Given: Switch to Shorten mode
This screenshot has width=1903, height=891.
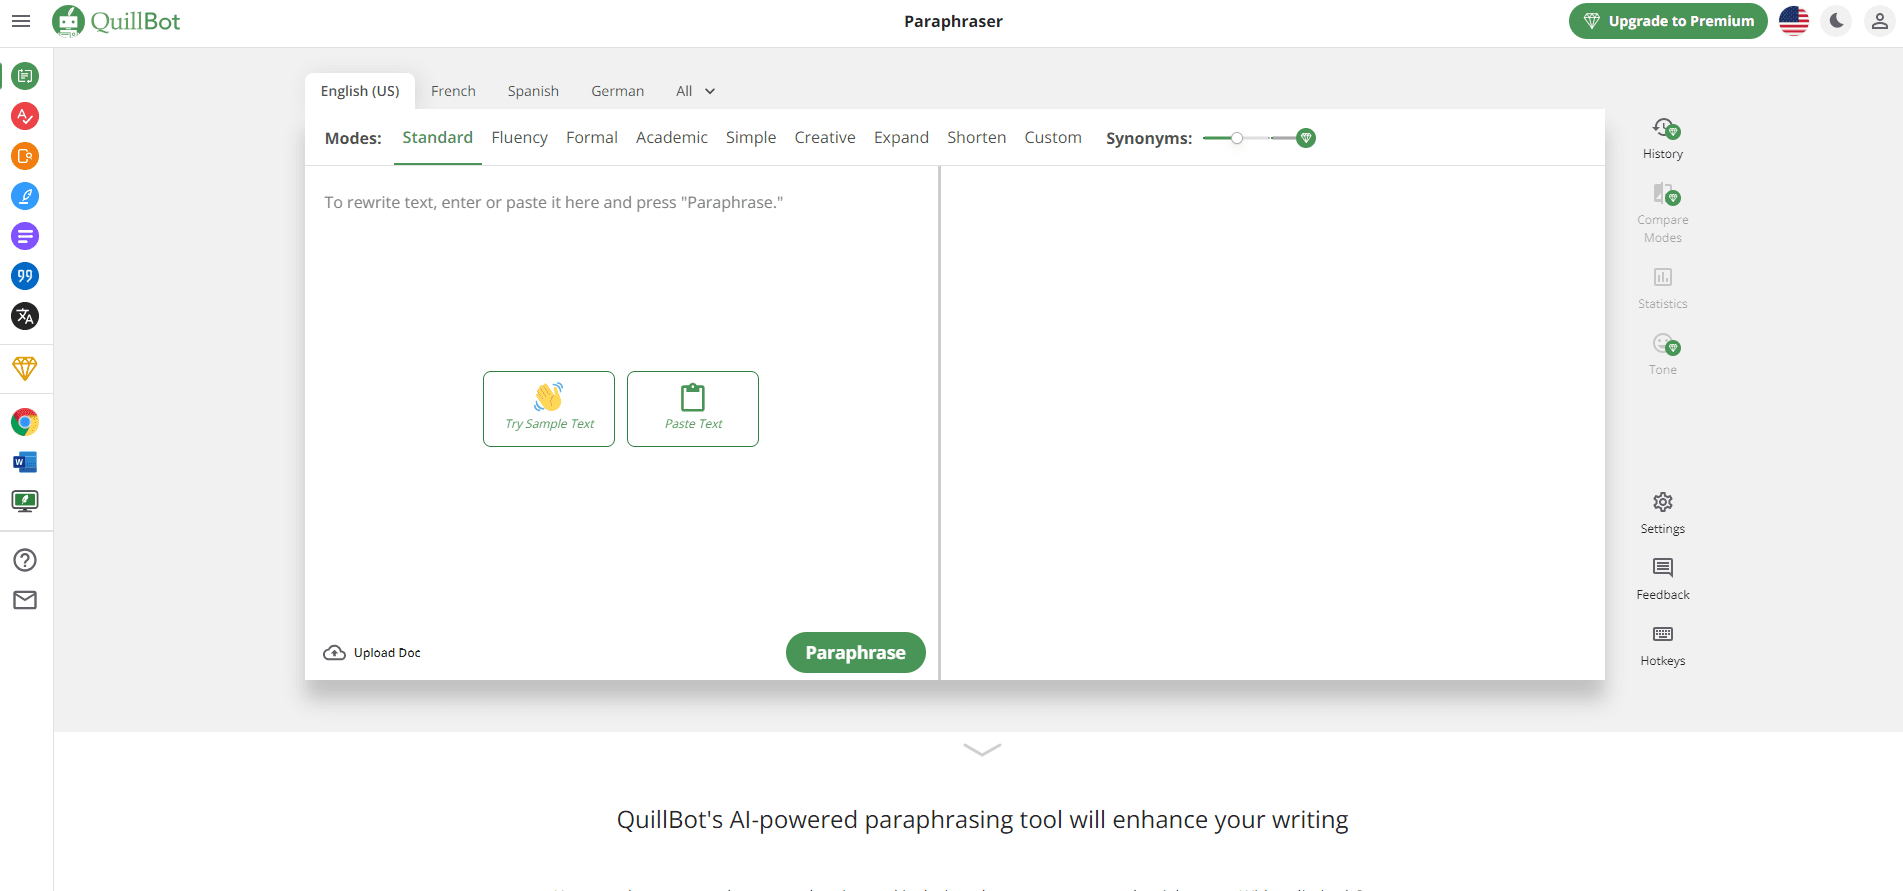Looking at the screenshot, I should click(x=977, y=137).
